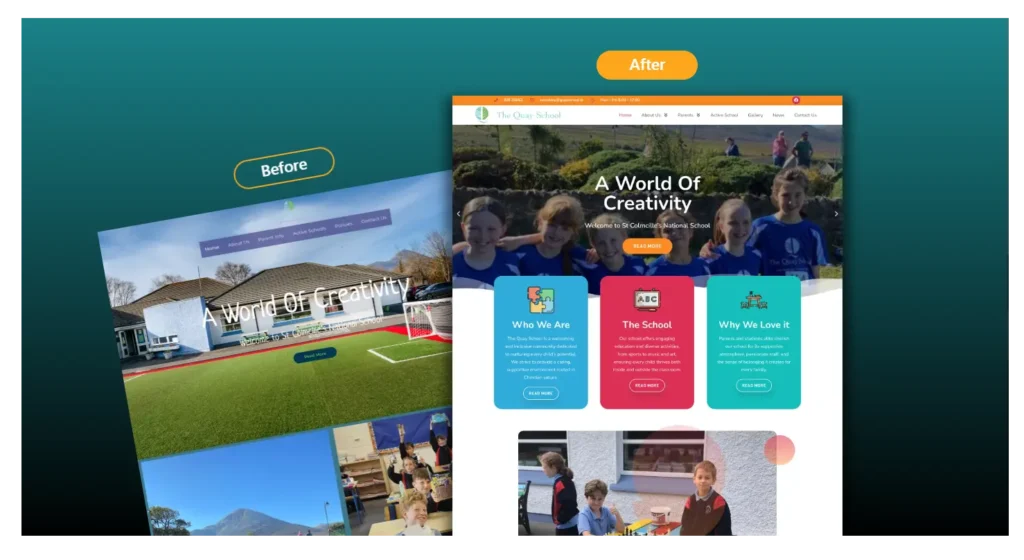Open Gallery in After site menu
This screenshot has width=1024, height=560.
pos(755,115)
